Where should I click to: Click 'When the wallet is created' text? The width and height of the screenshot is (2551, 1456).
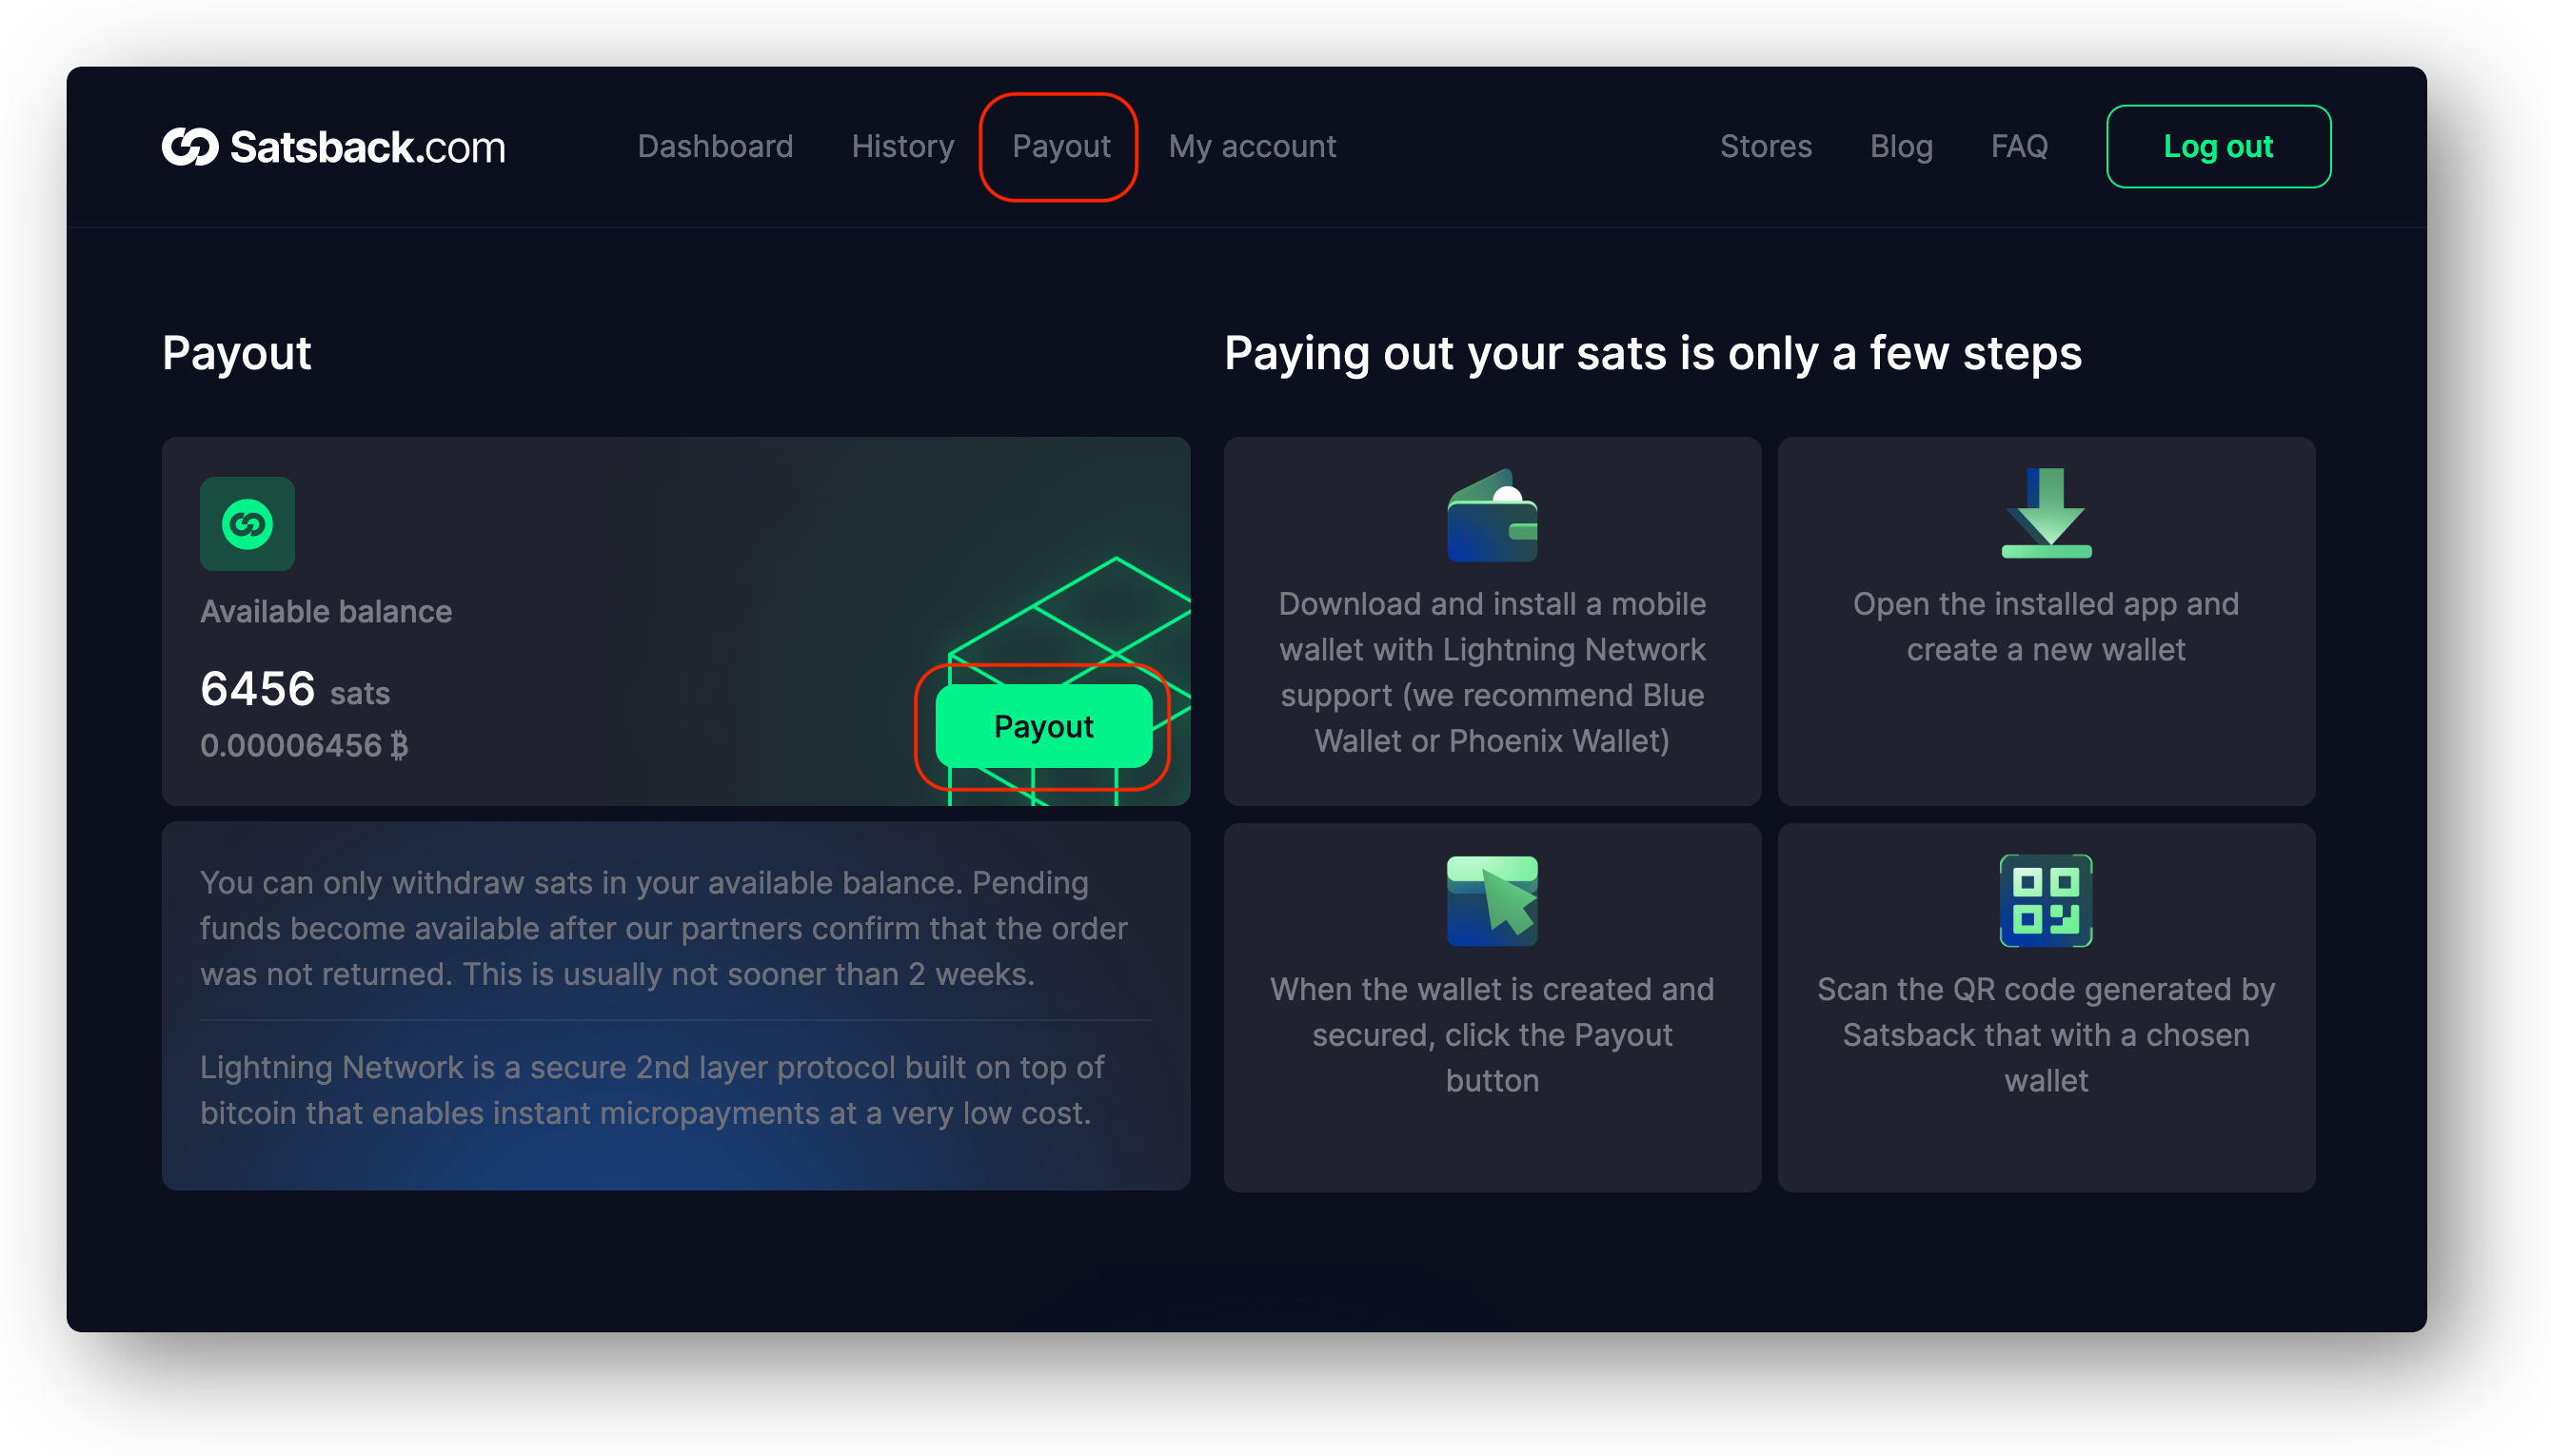coord(1492,1035)
